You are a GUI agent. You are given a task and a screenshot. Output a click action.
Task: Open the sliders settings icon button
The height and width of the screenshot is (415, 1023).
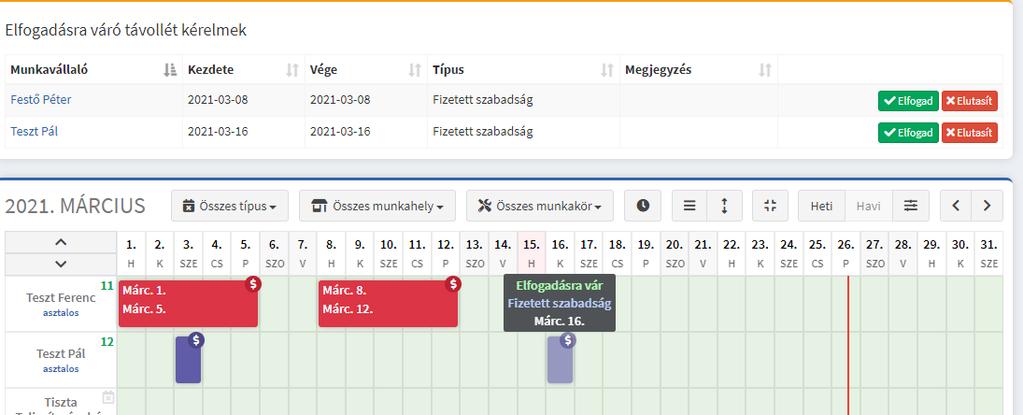[911, 206]
